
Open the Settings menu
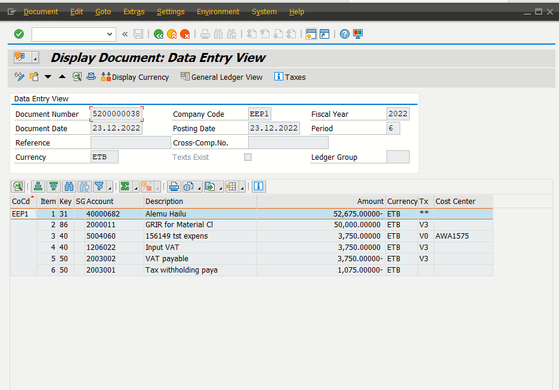tap(171, 12)
